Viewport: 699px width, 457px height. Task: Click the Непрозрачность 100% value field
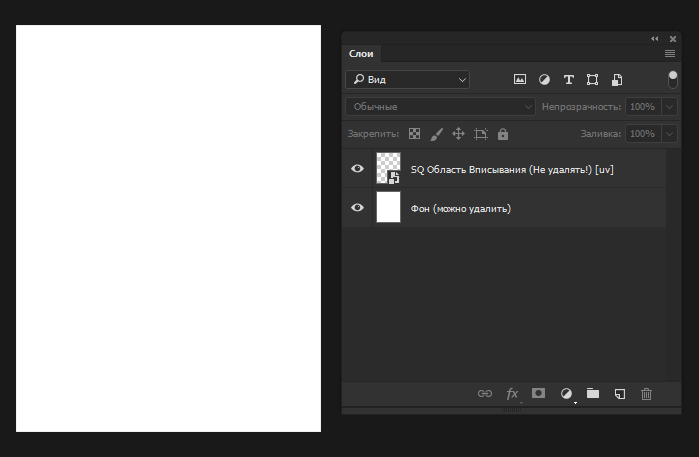tap(643, 107)
